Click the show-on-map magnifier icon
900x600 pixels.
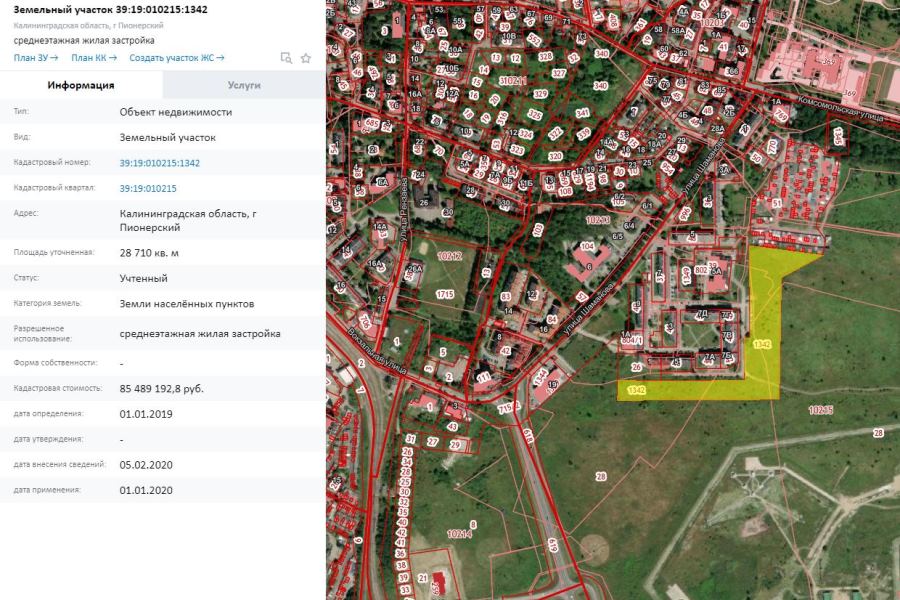[286, 58]
